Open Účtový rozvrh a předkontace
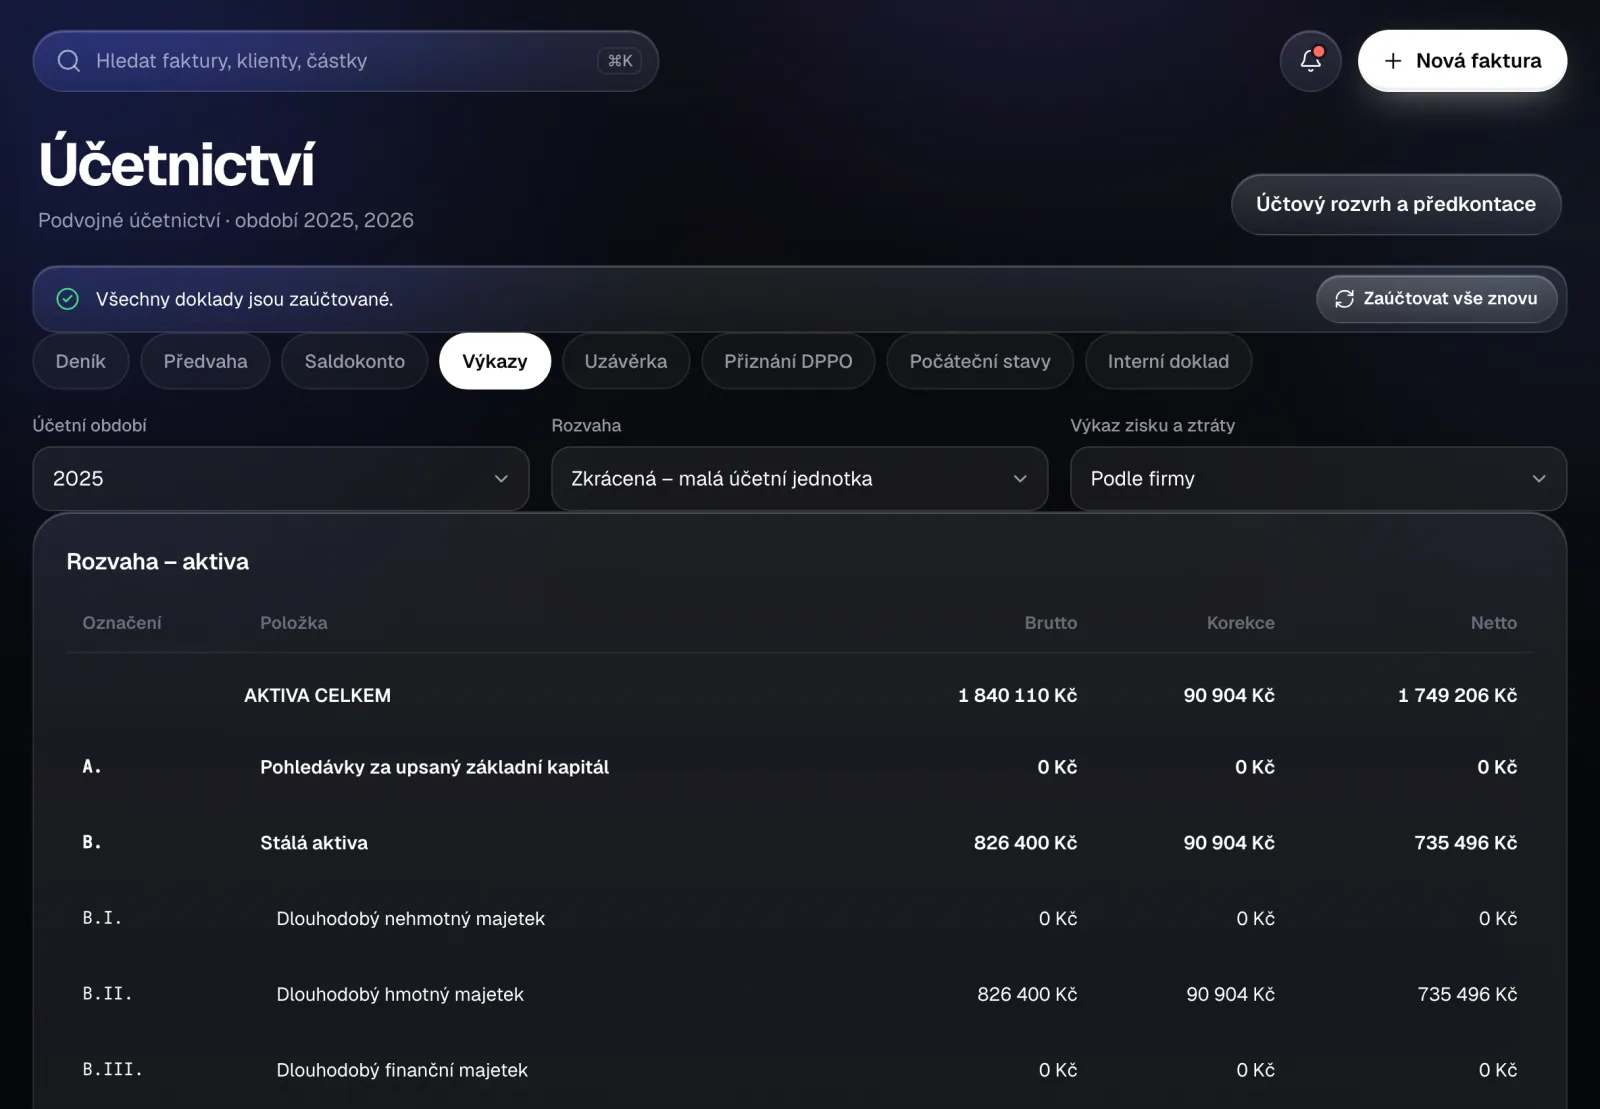 point(1396,204)
